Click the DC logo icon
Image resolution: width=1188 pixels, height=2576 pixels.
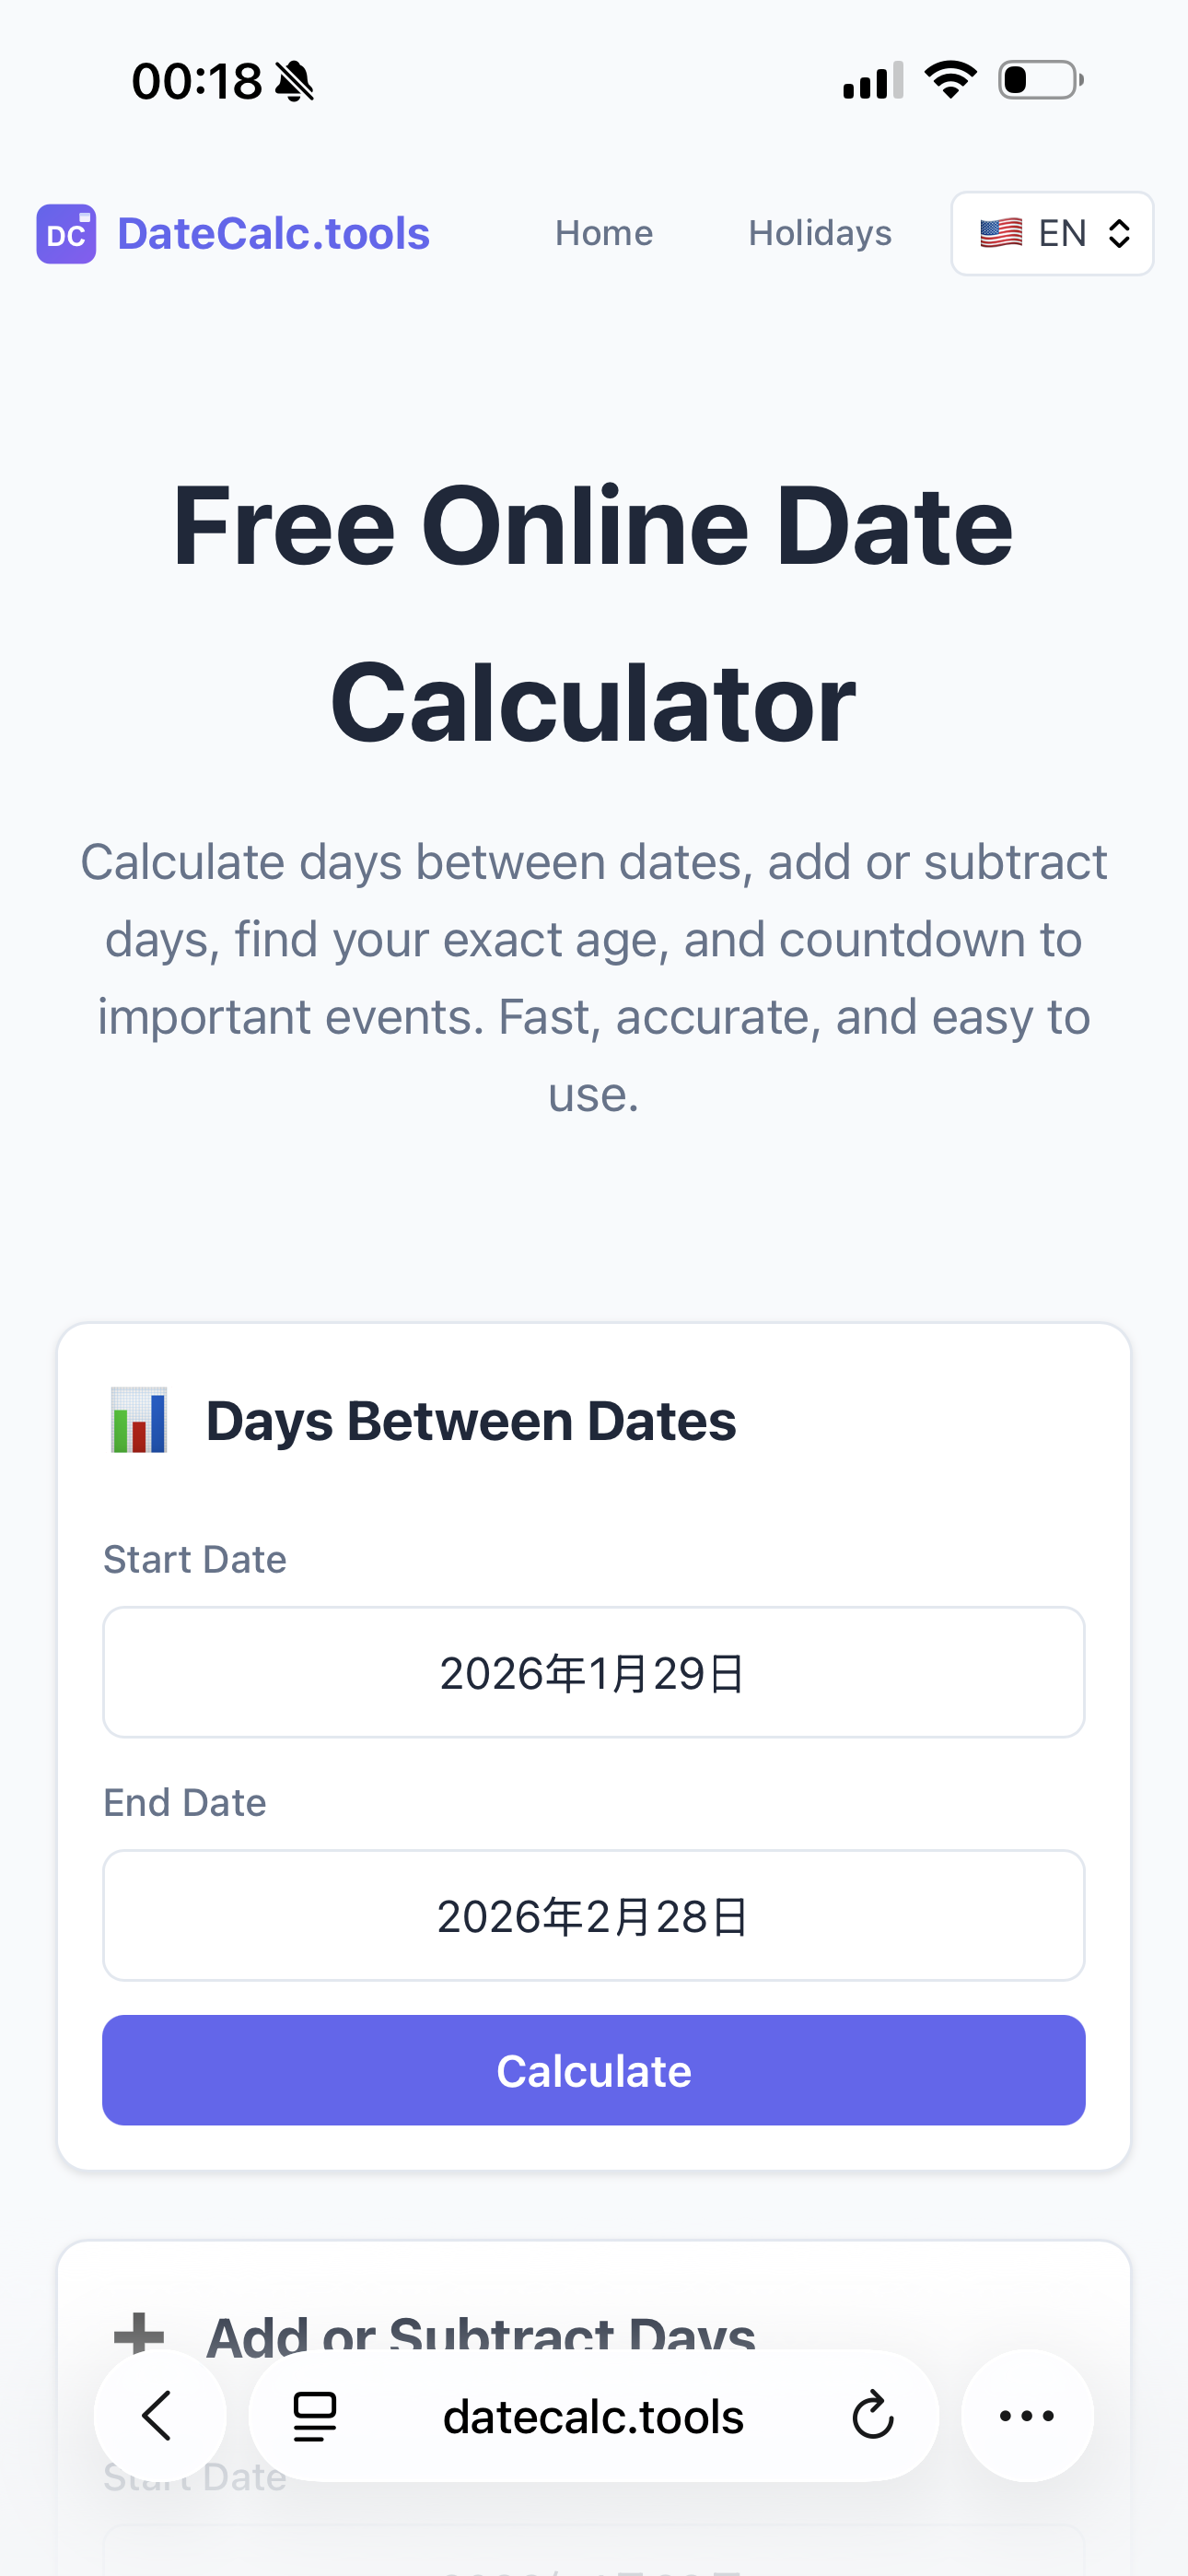(65, 233)
